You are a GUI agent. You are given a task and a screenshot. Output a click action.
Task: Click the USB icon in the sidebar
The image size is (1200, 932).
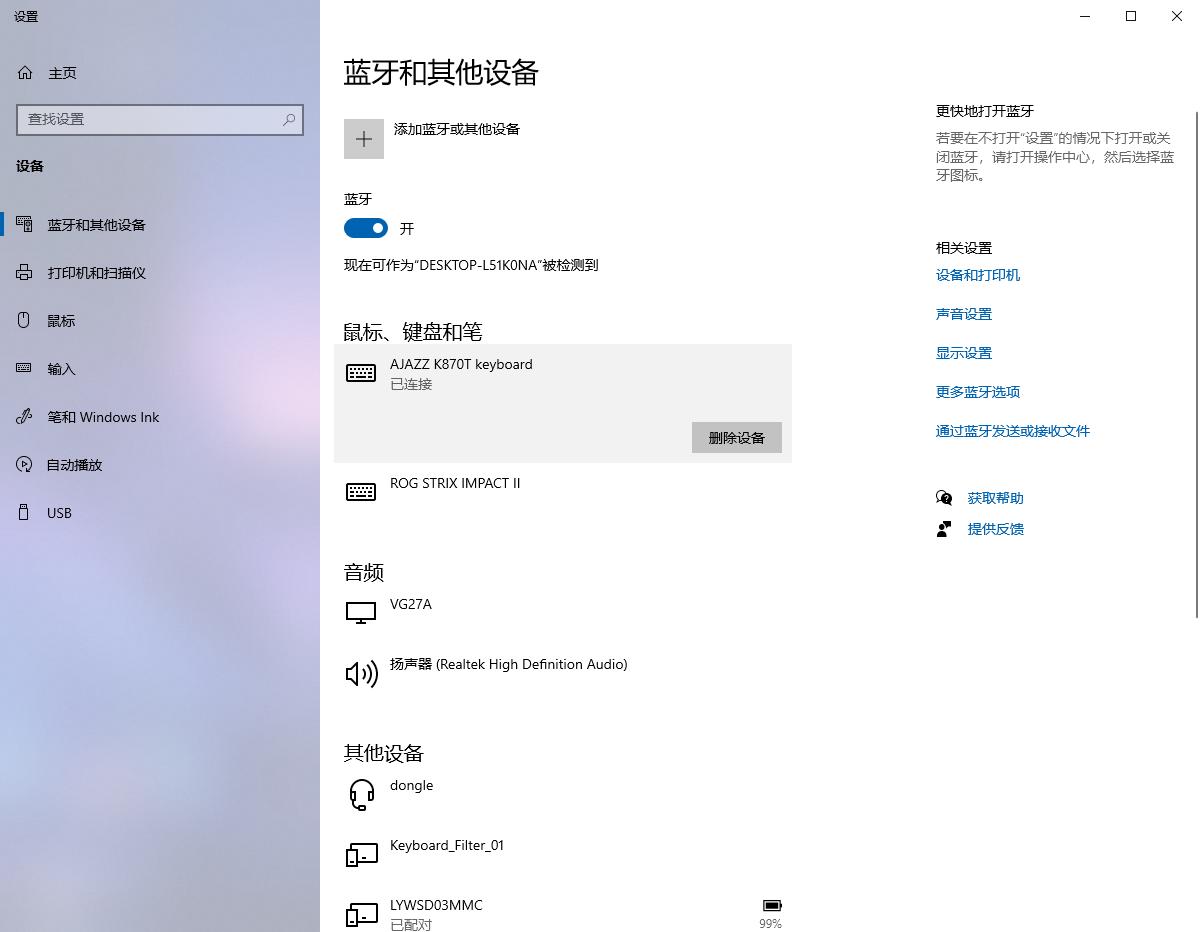point(24,512)
